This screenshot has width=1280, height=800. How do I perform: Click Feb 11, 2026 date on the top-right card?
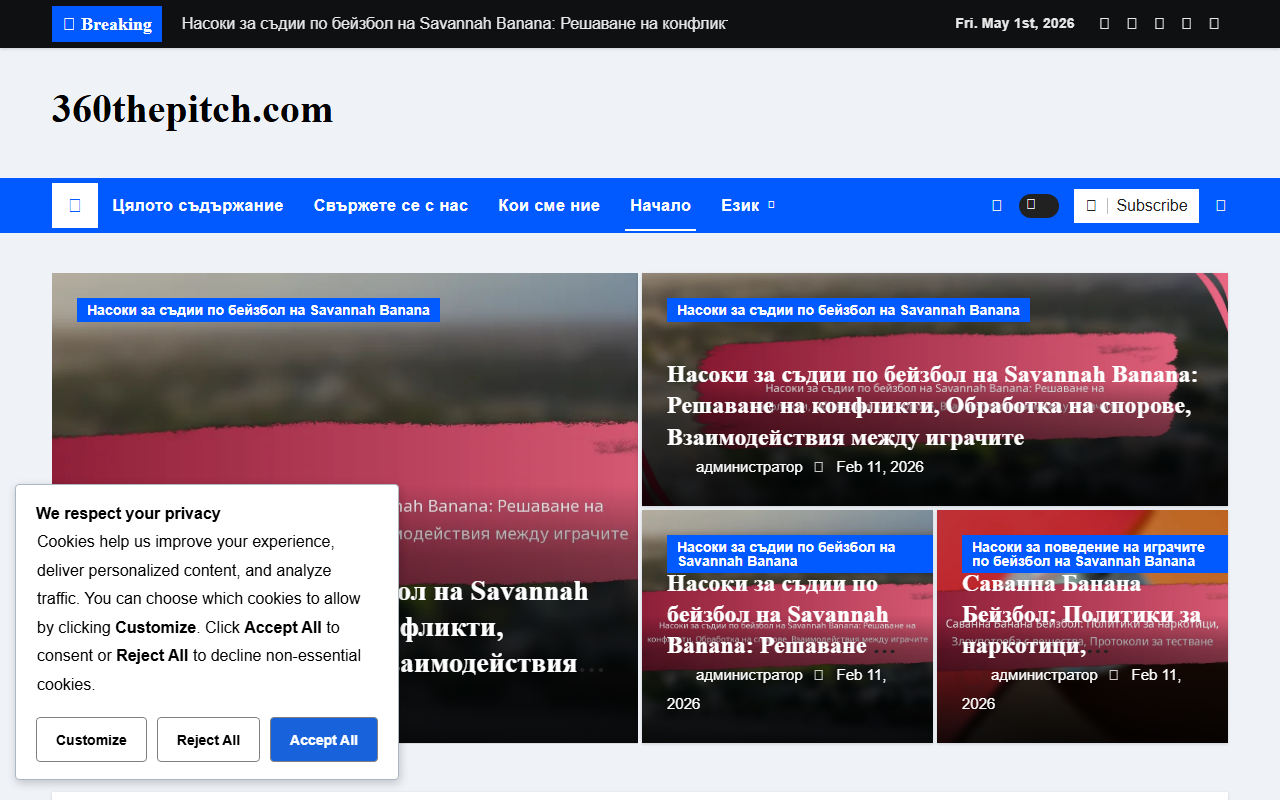tap(880, 467)
